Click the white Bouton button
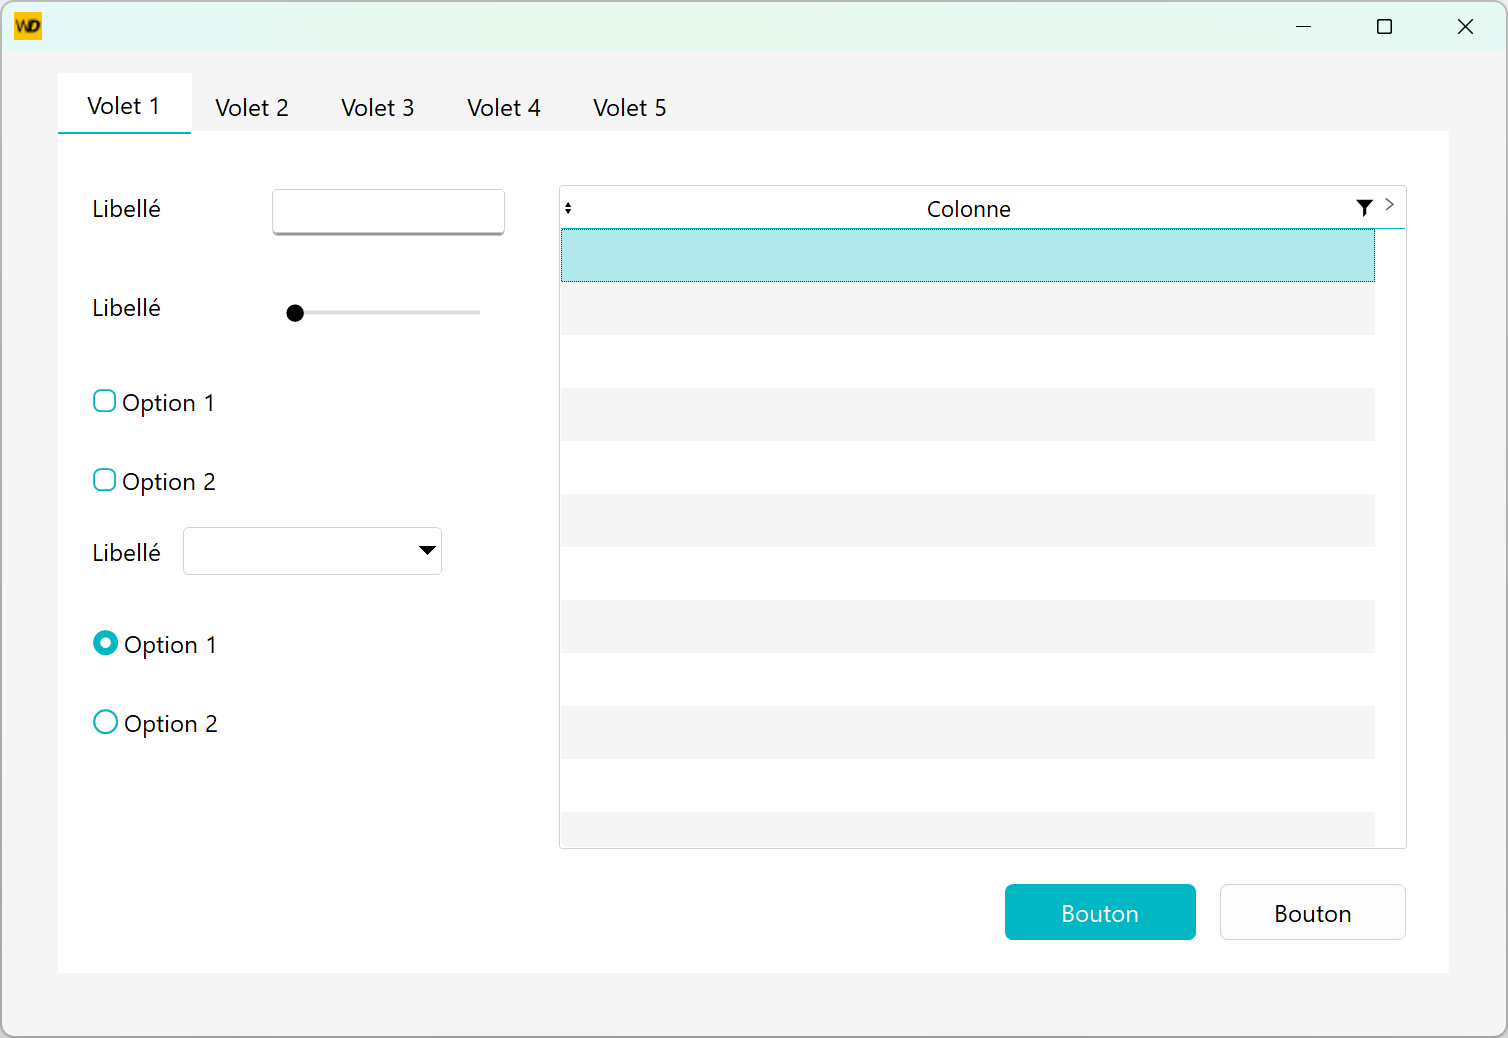This screenshot has height=1038, width=1508. click(1312, 913)
